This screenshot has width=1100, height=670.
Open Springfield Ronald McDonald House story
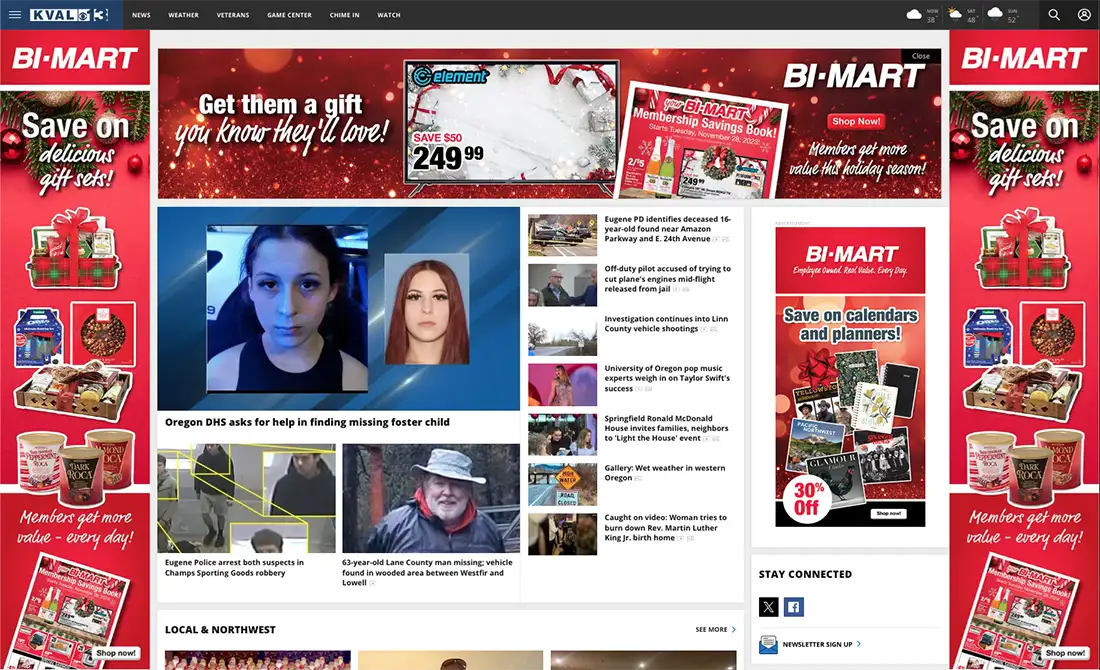pos(666,428)
